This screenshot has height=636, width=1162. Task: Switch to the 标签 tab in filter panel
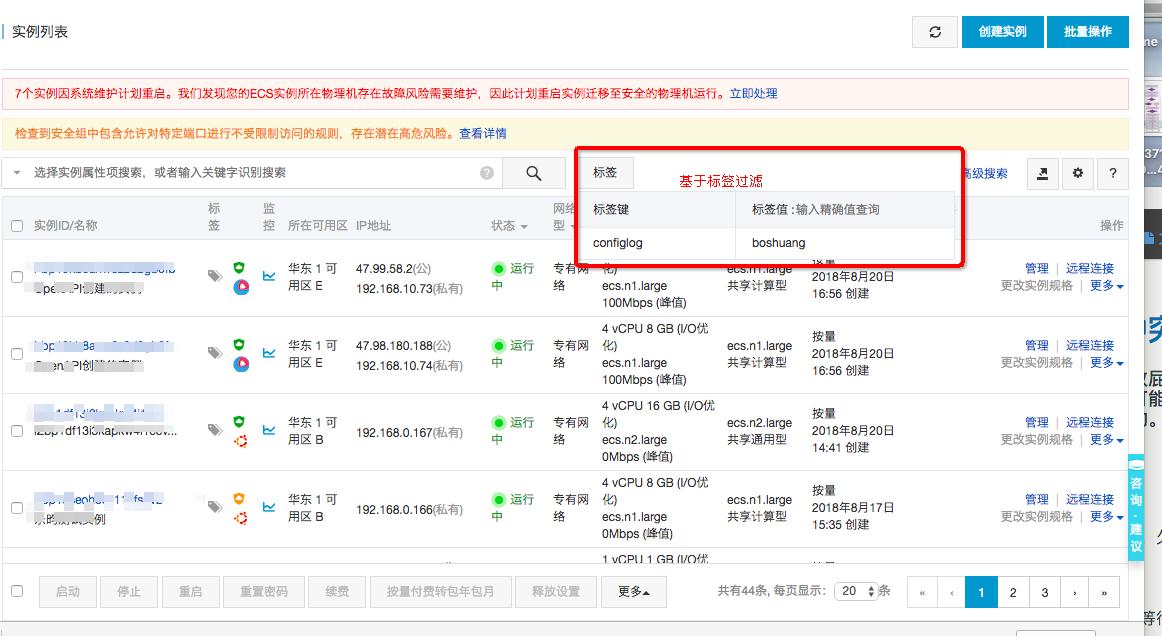[604, 172]
